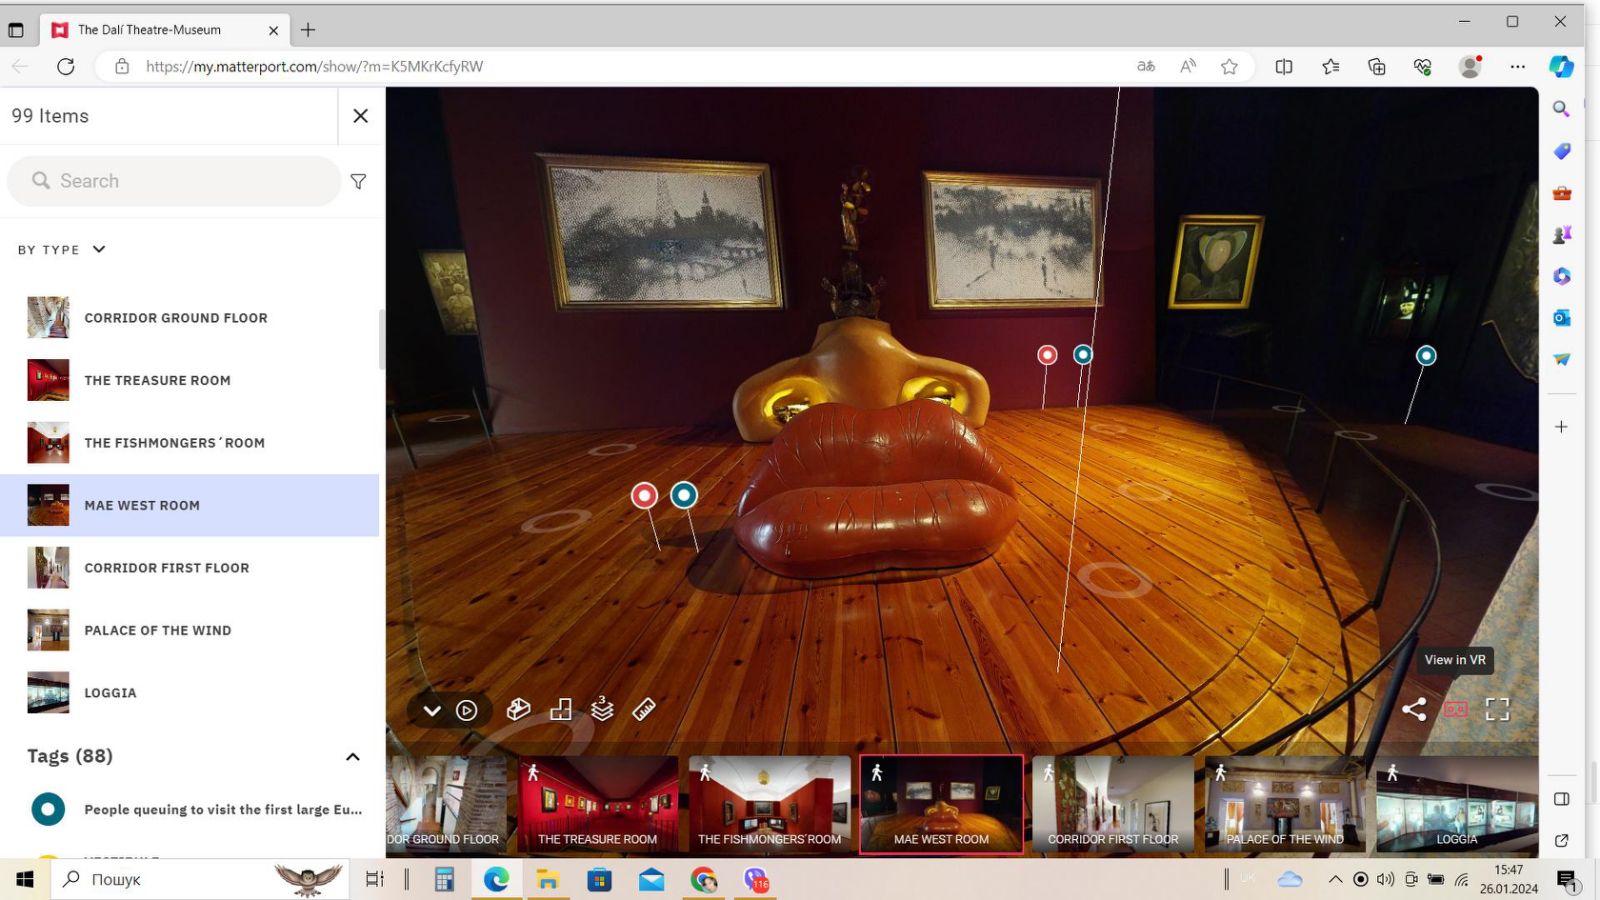
Task: Open Collections in Edge toolbar
Action: 1377,66
